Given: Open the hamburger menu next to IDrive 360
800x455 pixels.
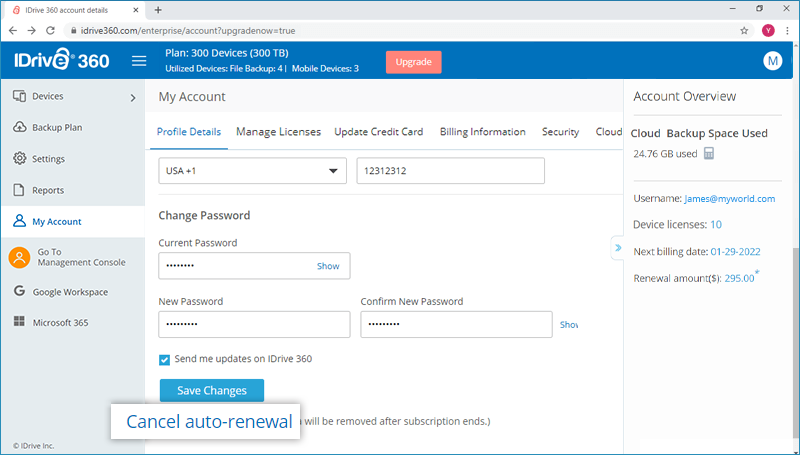Looking at the screenshot, I should coord(139,61).
